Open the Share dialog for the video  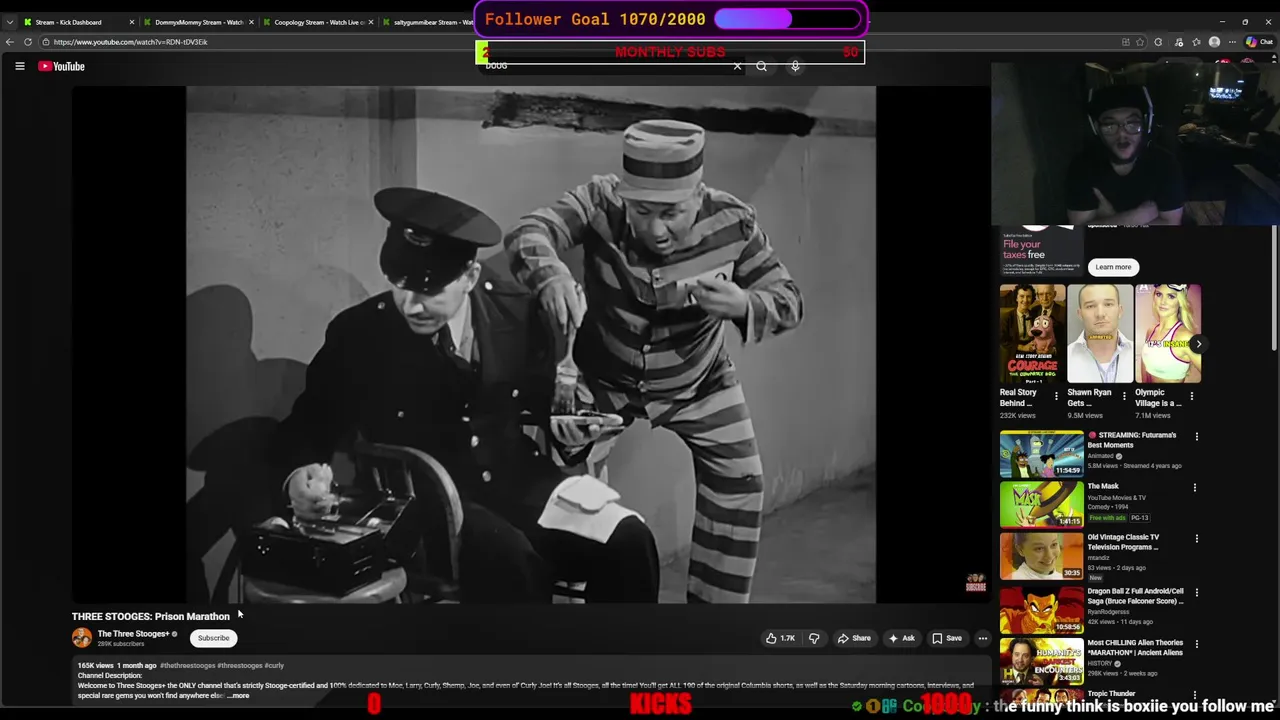click(x=854, y=638)
